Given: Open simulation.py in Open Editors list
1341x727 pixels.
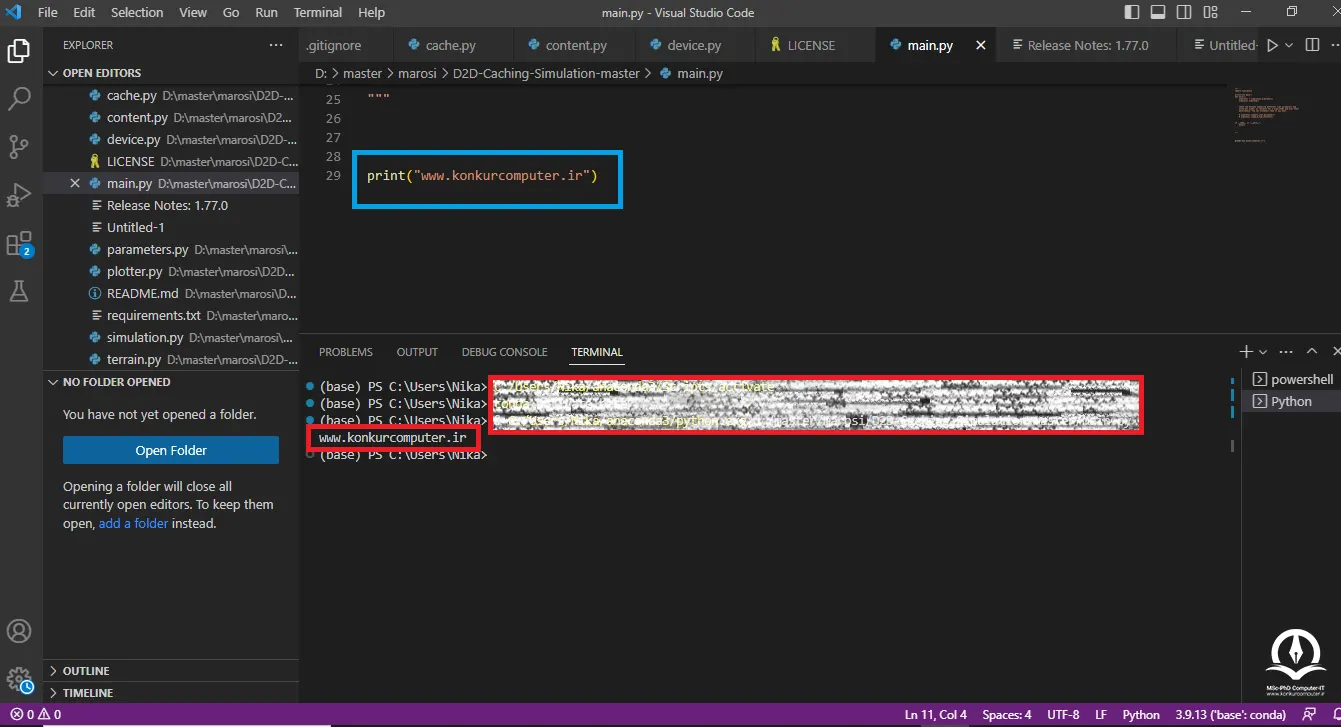Looking at the screenshot, I should [171, 338].
